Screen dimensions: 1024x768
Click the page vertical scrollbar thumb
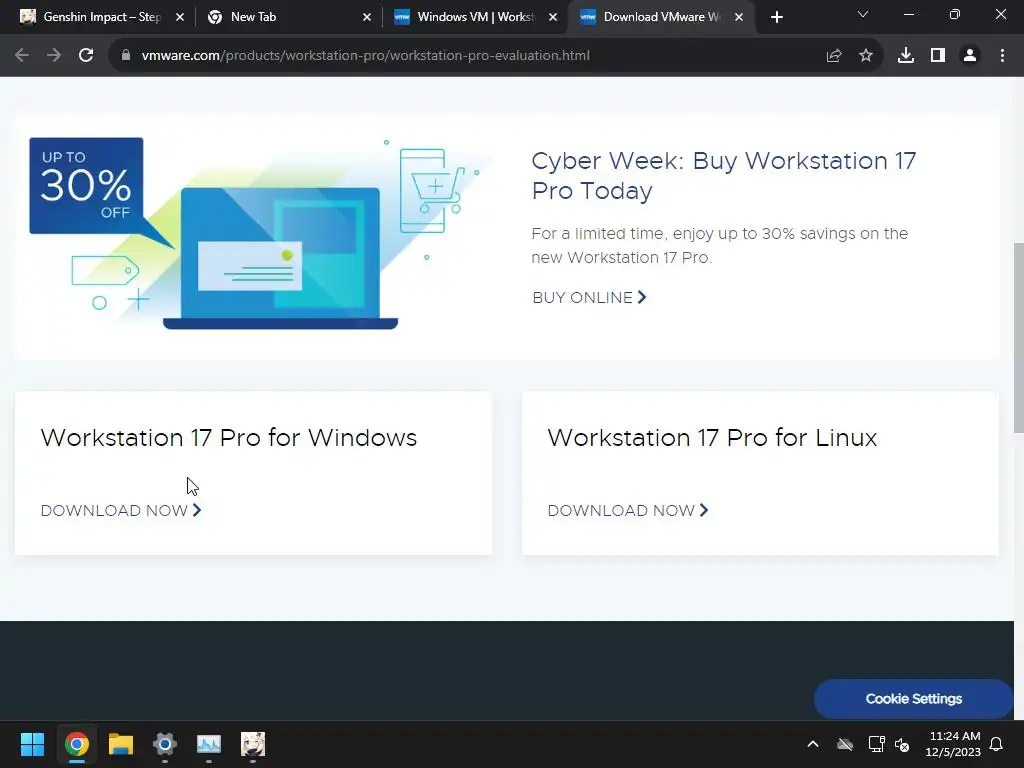click(x=1018, y=337)
